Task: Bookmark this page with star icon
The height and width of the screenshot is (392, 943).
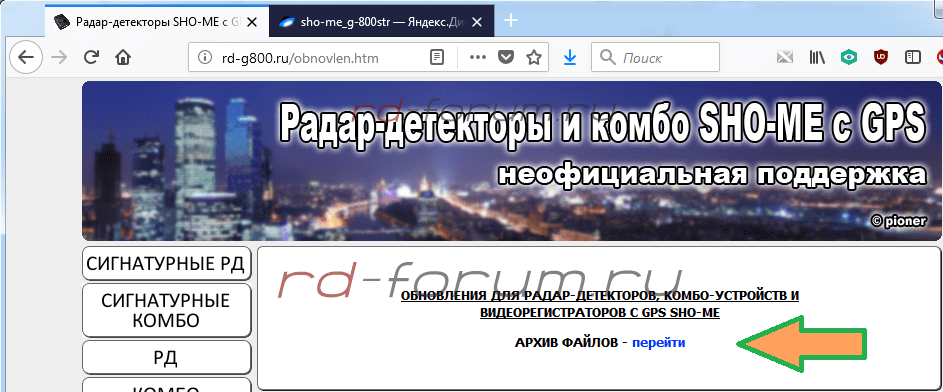Action: click(533, 58)
